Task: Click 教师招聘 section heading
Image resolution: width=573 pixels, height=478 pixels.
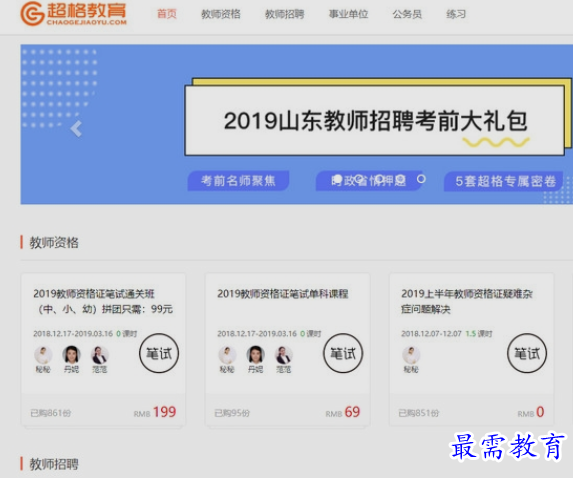Action: pyautogui.click(x=54, y=464)
